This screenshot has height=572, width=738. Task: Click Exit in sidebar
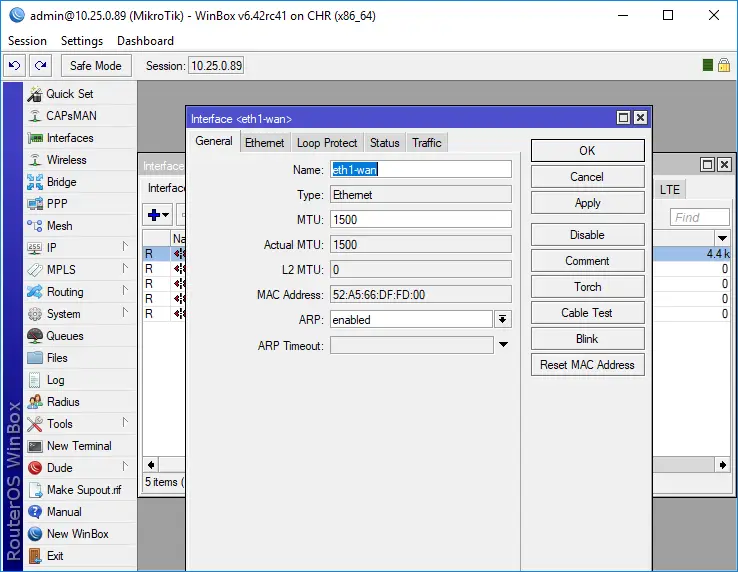[80, 556]
